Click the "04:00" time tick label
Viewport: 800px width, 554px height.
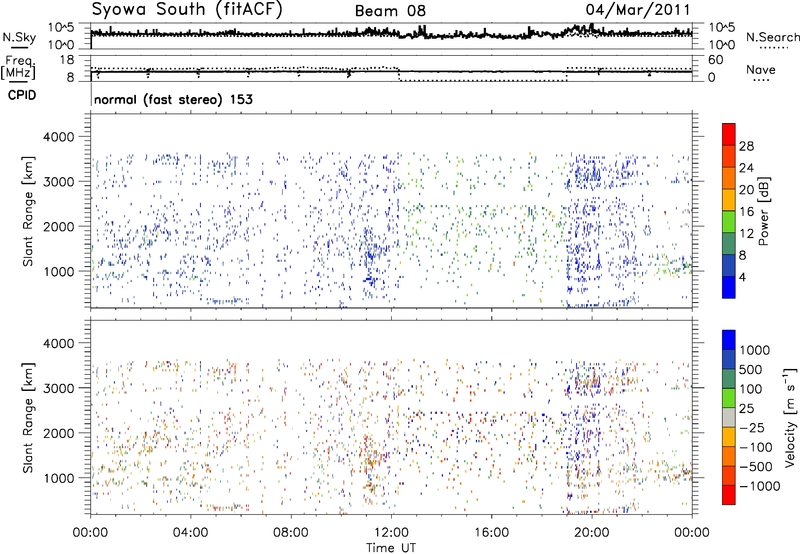point(190,533)
